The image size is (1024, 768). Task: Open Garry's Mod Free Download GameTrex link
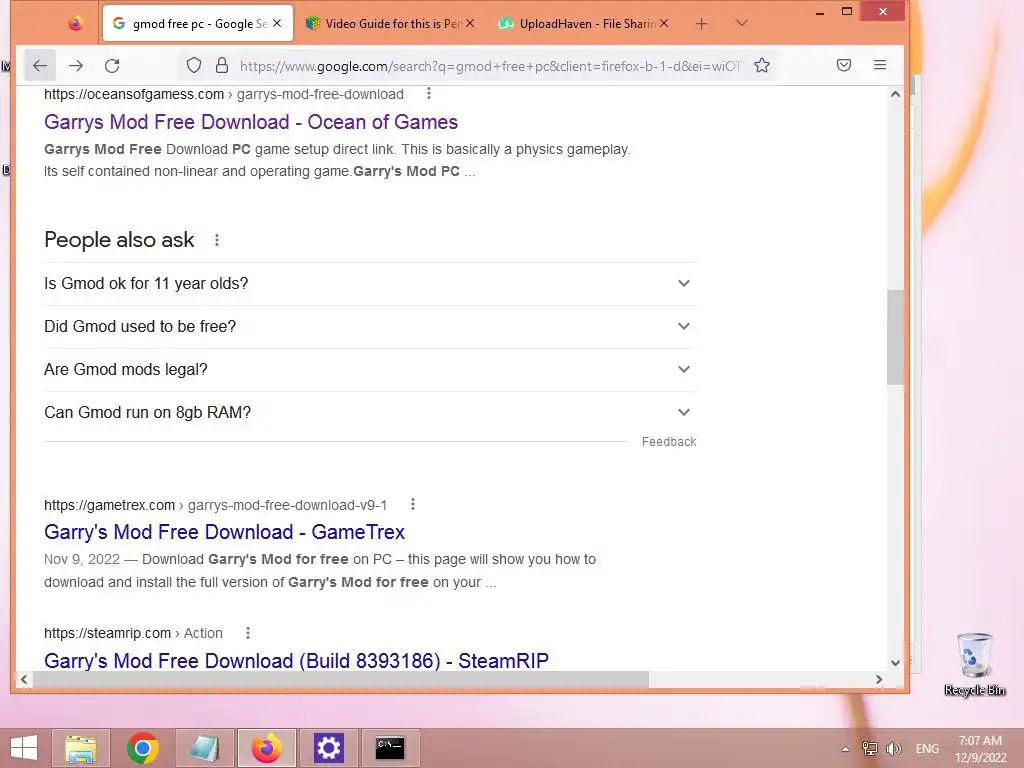[224, 532]
